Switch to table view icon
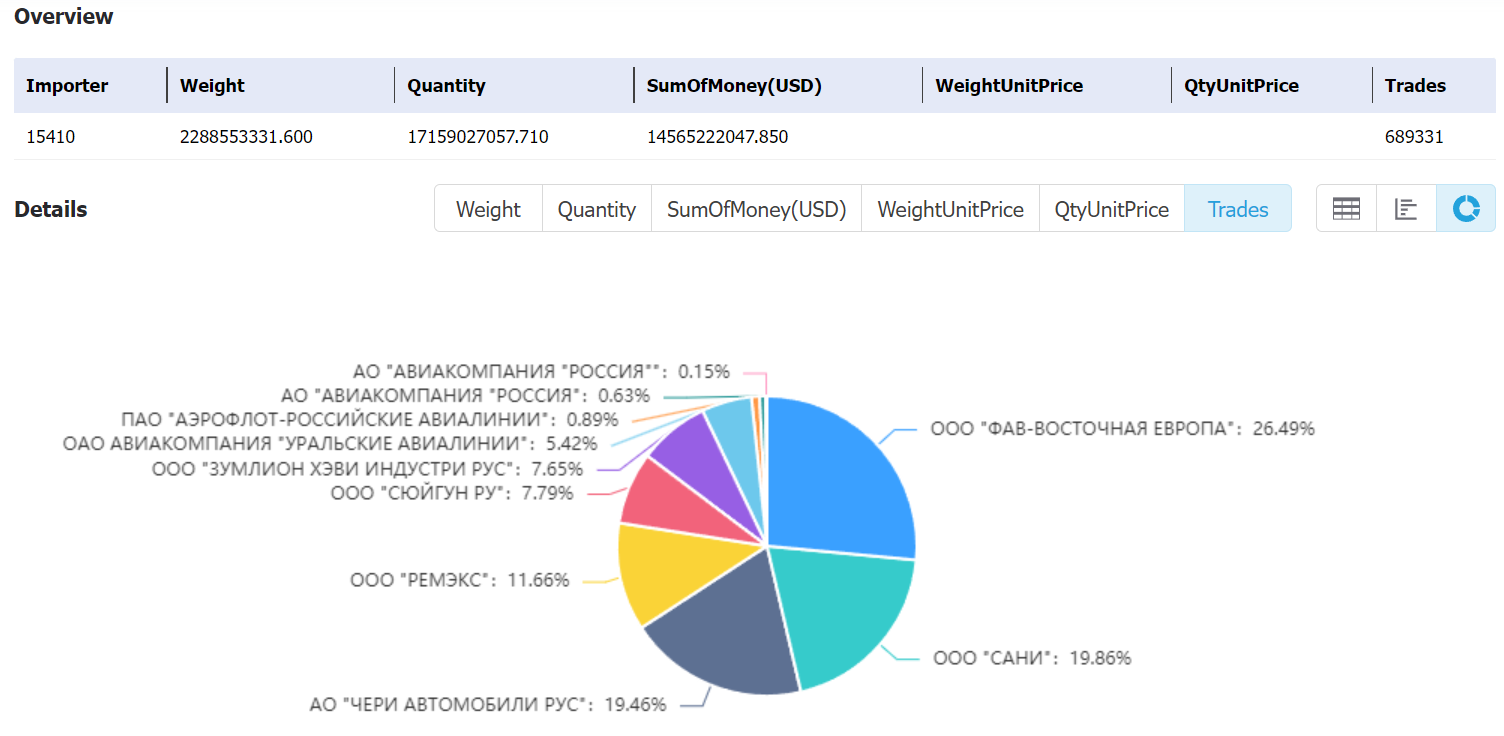This screenshot has width=1504, height=736. coord(1346,209)
